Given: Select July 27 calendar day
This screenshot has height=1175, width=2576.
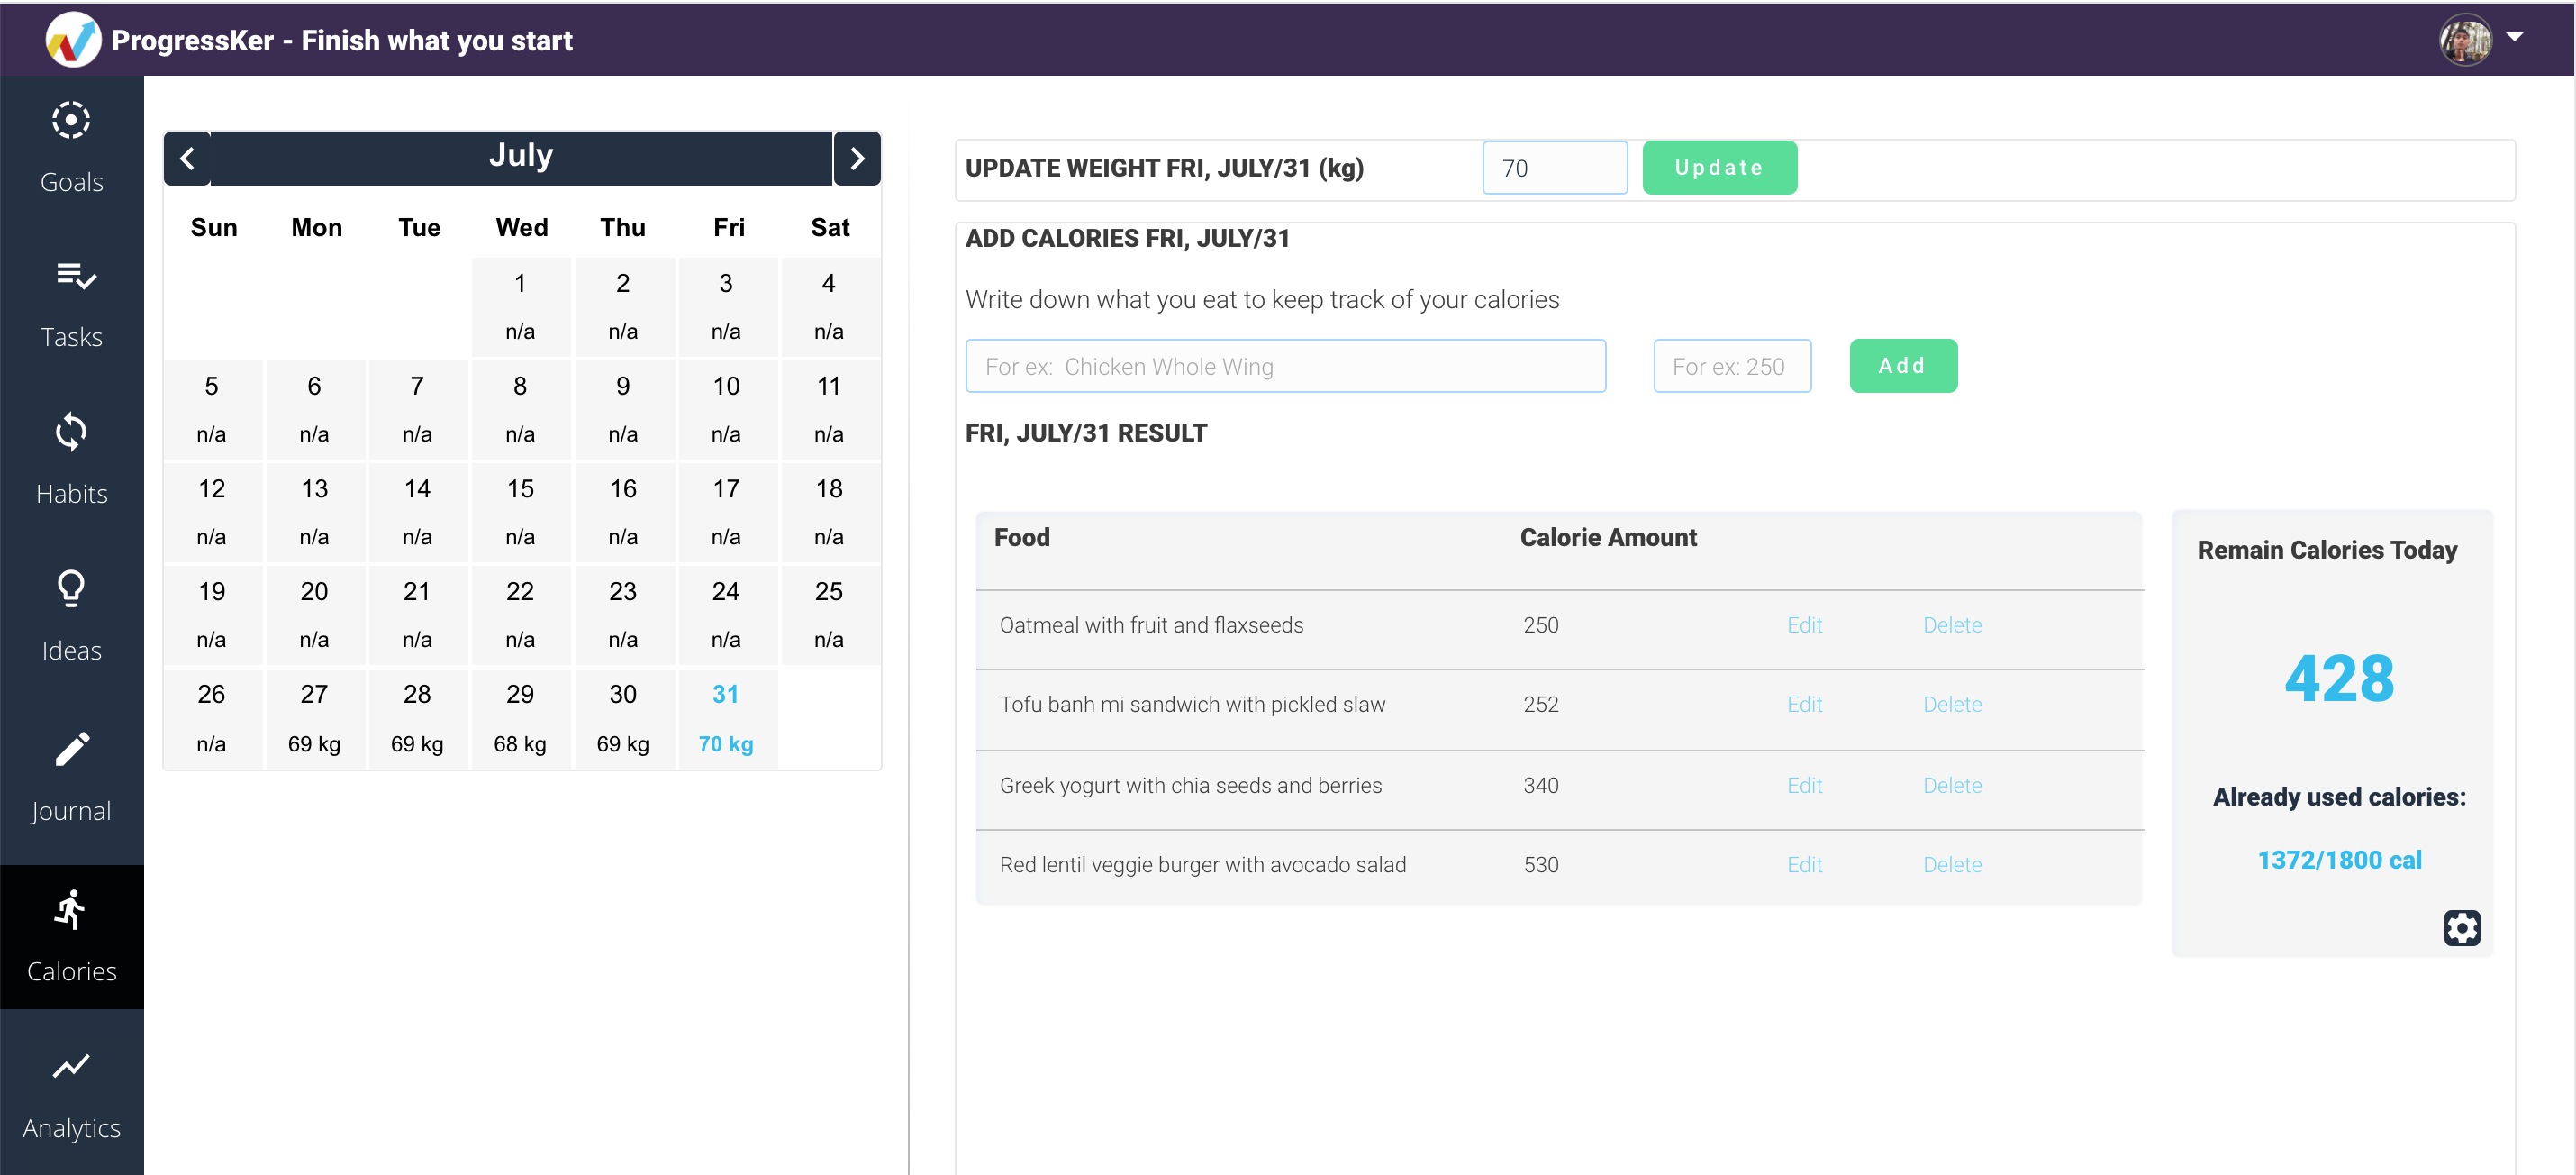Looking at the screenshot, I should pos(314,717).
